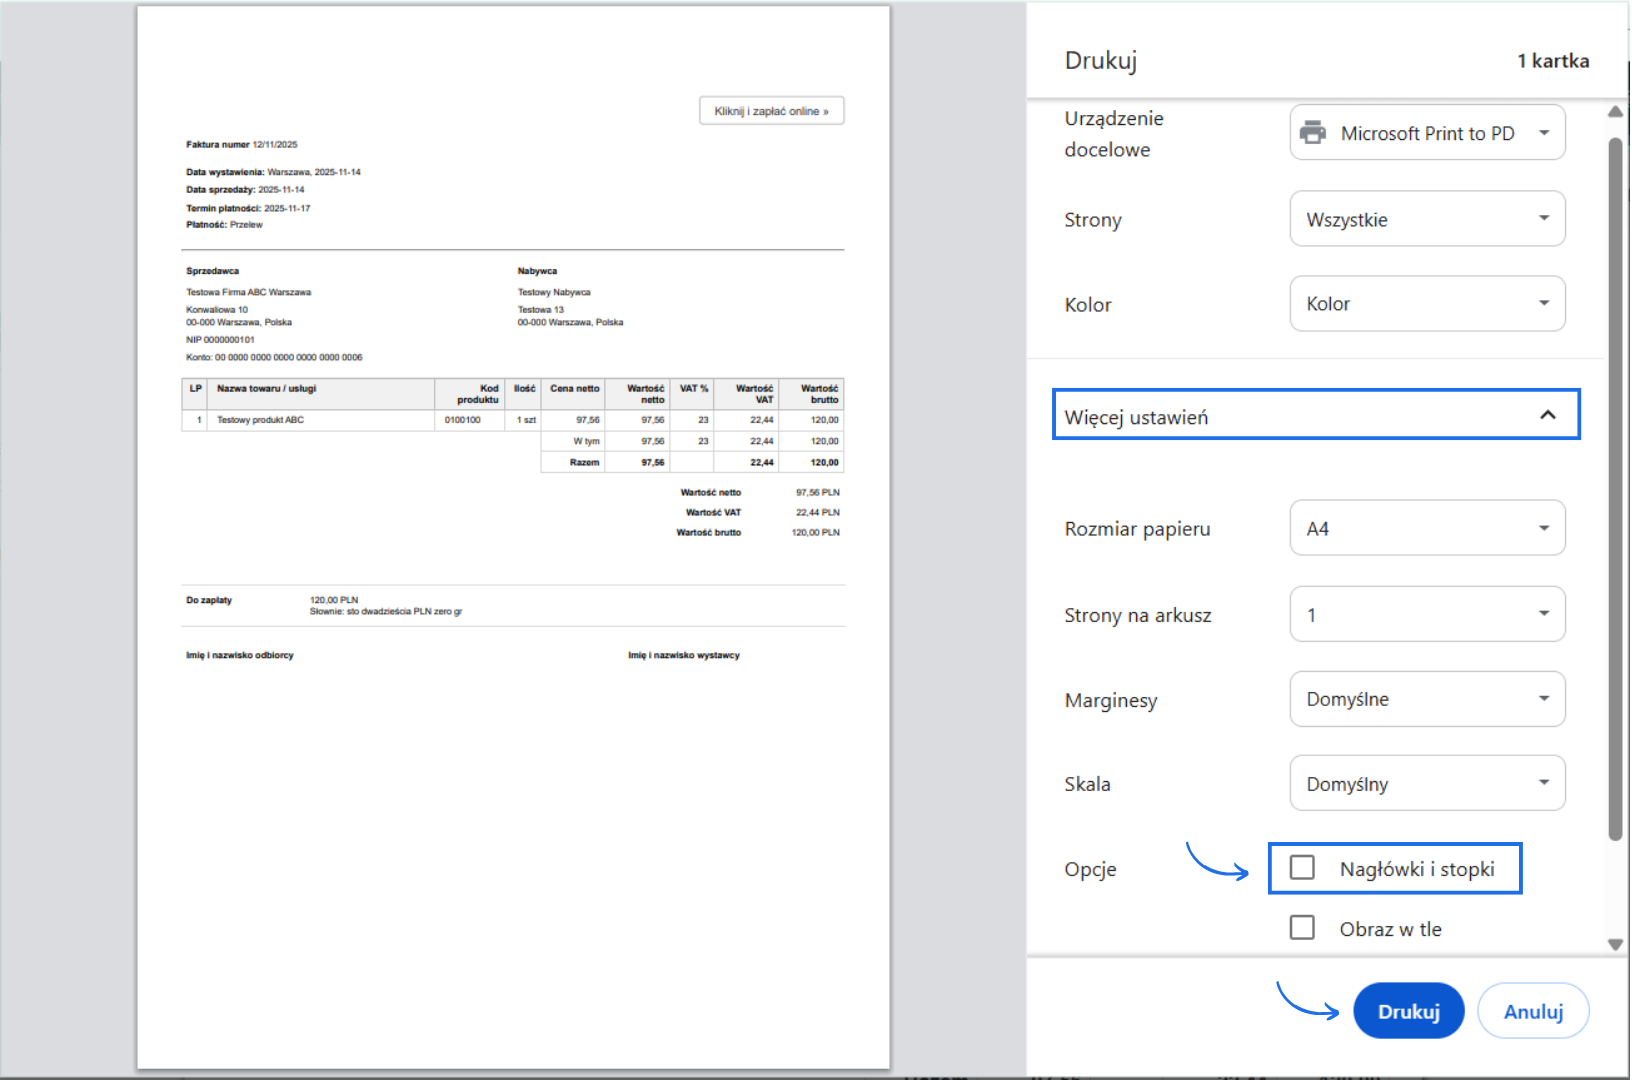Open the Strony na arkusz dropdown
Image resolution: width=1632 pixels, height=1080 pixels.
pos(1427,614)
